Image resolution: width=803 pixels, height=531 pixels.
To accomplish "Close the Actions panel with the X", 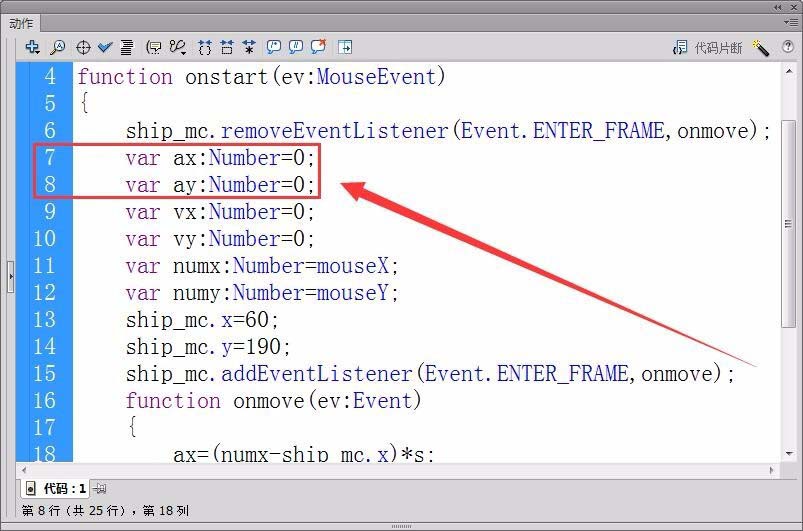I will click(x=794, y=7).
